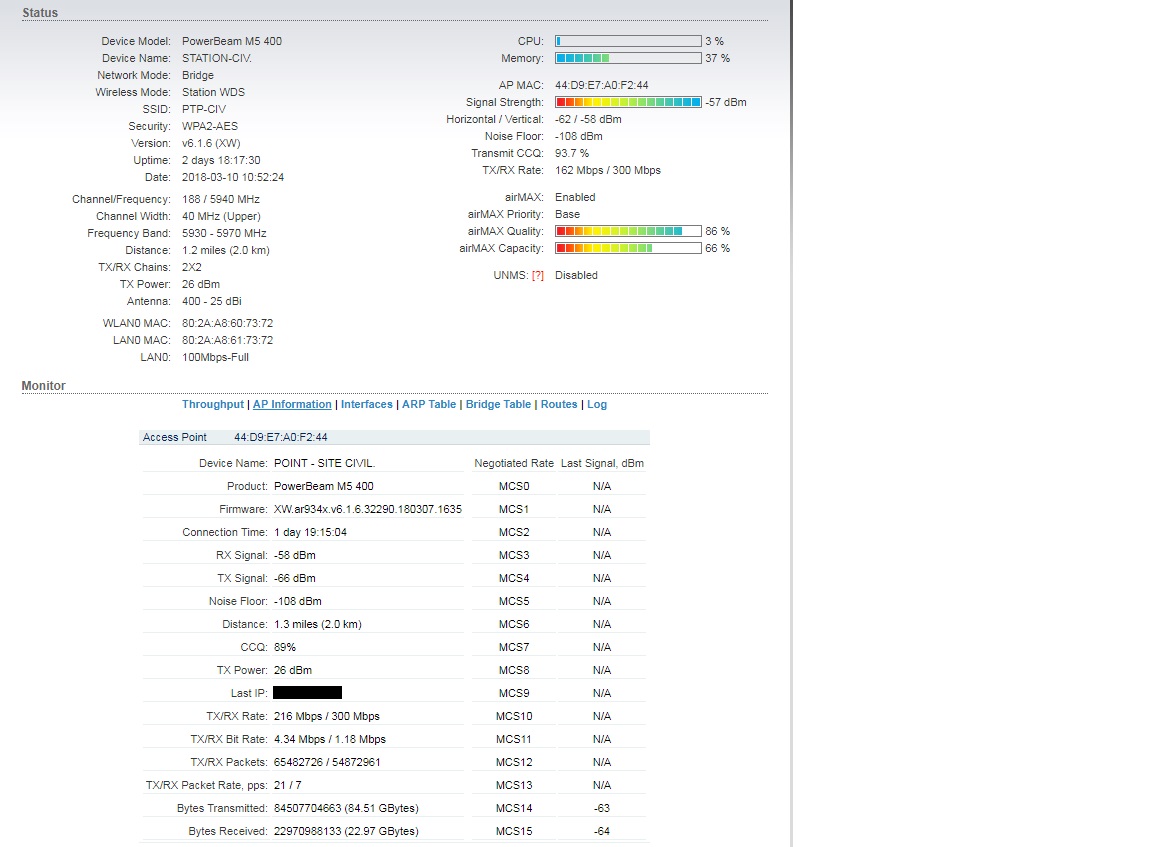Click the airMAX Quality bar
Screen dimensions: 1152x847
click(x=628, y=231)
